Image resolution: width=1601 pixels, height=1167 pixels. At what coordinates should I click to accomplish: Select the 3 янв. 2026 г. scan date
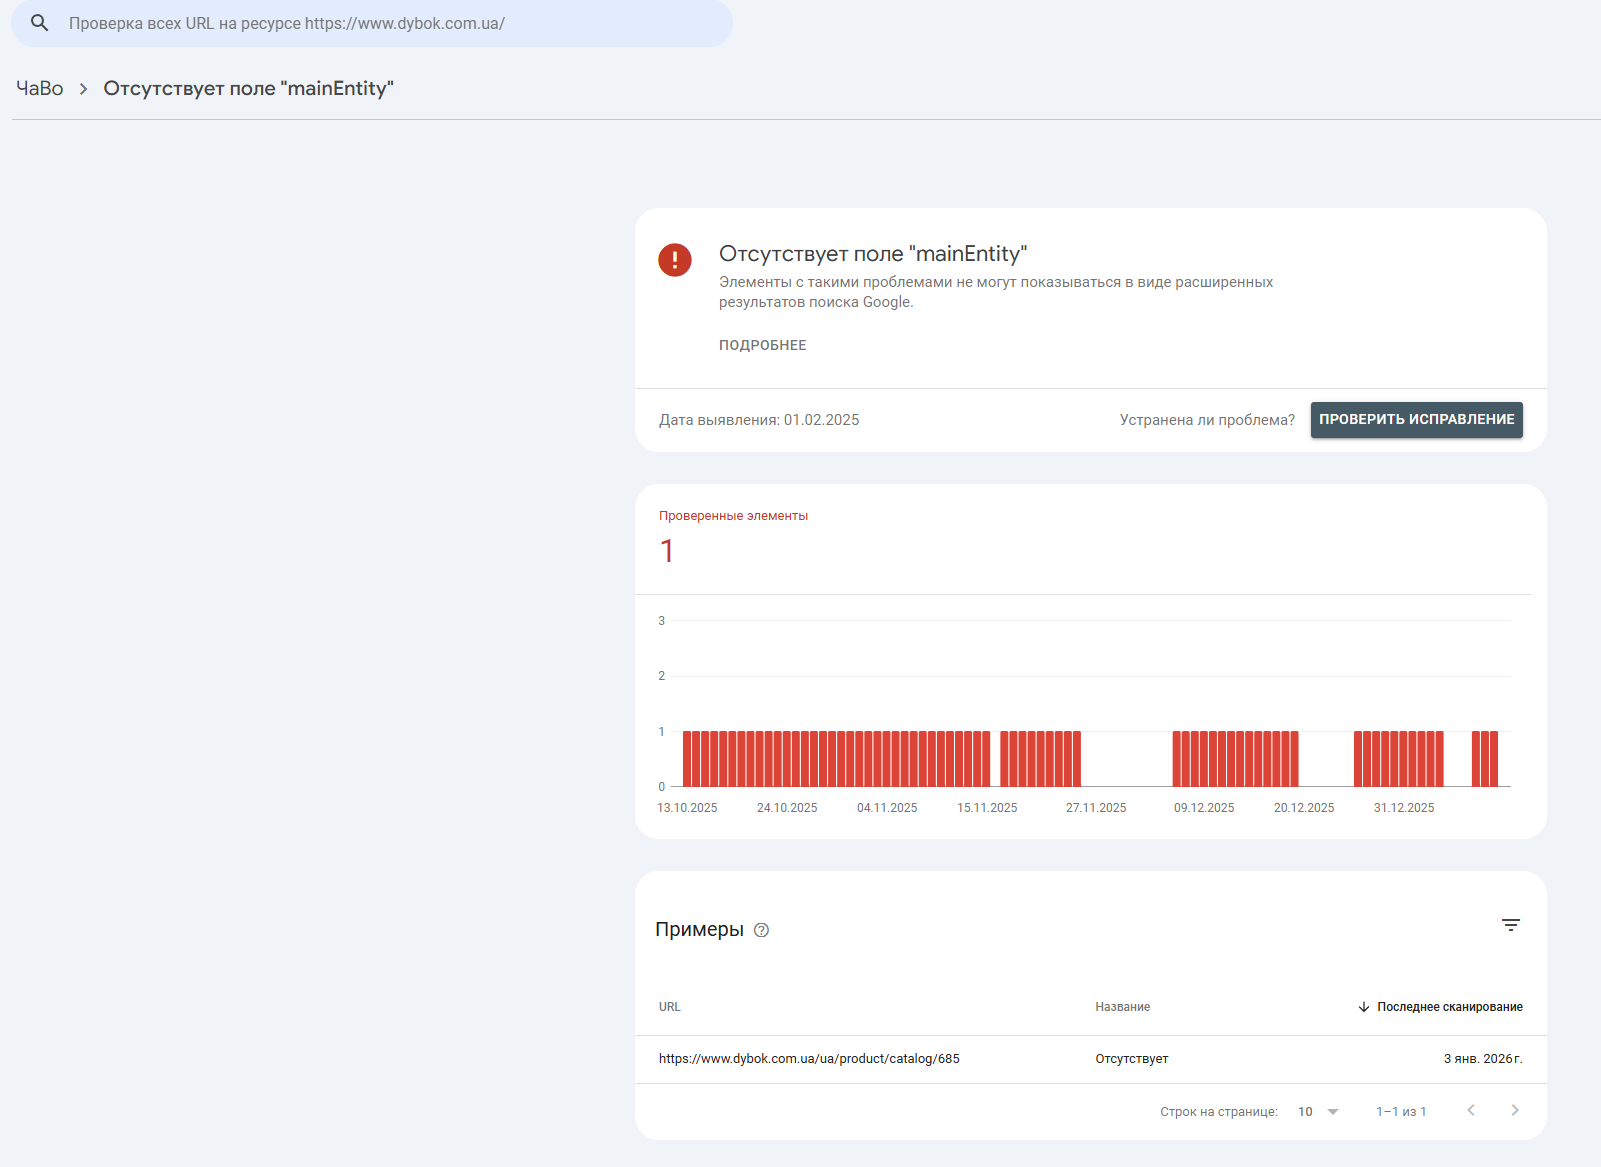(x=1483, y=1059)
